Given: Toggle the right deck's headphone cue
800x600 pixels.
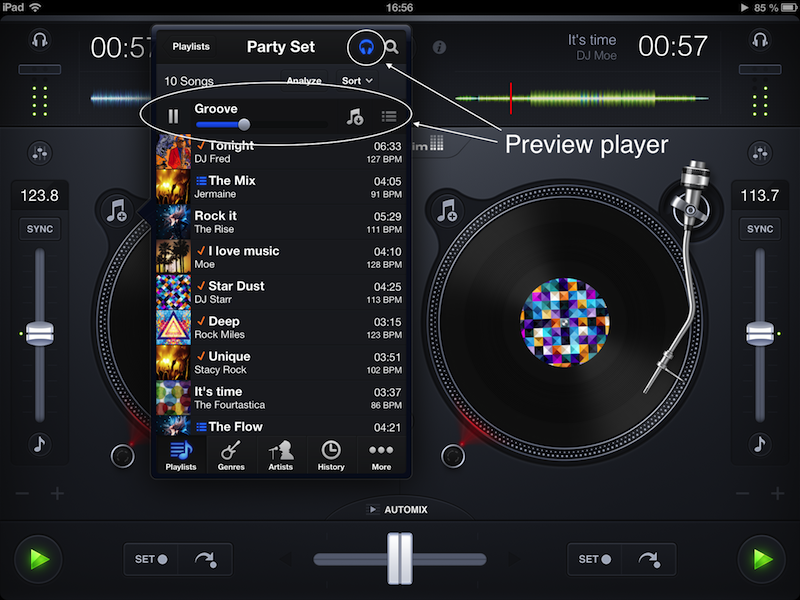Looking at the screenshot, I should (760, 41).
